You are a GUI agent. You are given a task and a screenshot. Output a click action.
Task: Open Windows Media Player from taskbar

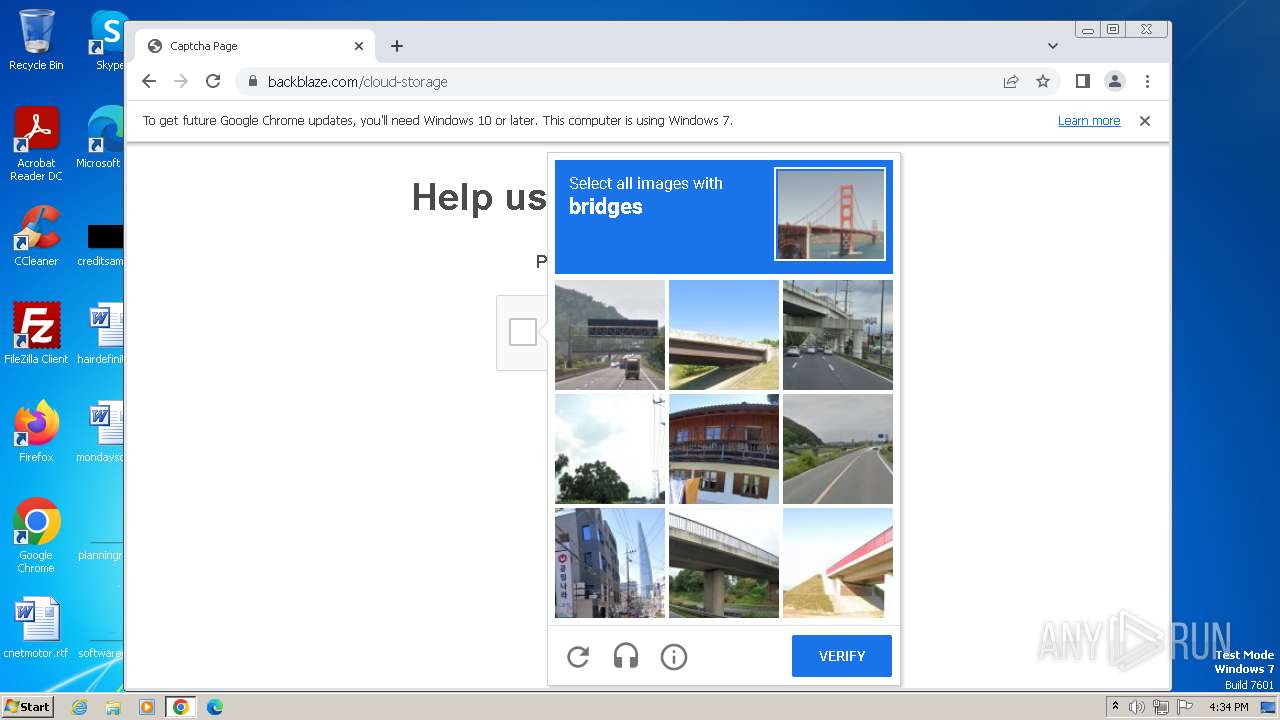[147, 707]
